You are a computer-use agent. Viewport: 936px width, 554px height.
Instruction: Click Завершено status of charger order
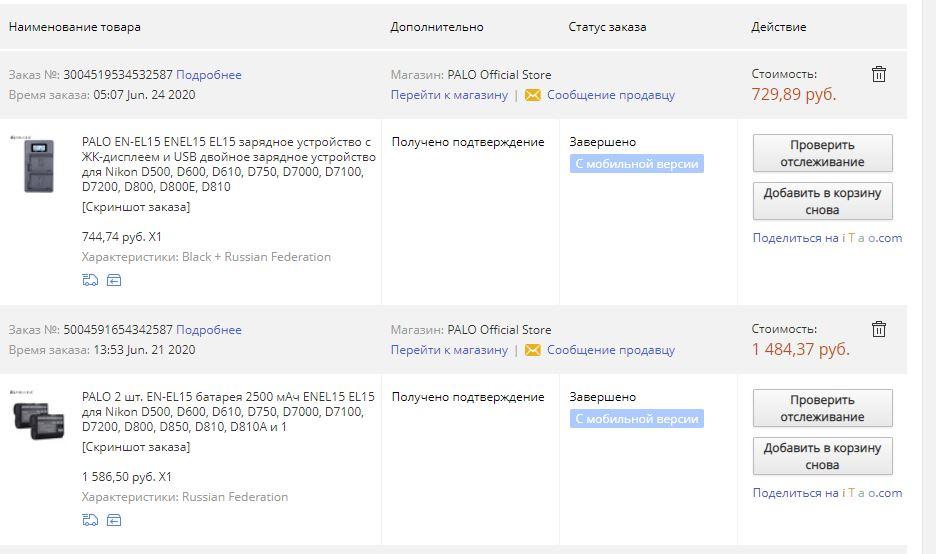tap(602, 142)
